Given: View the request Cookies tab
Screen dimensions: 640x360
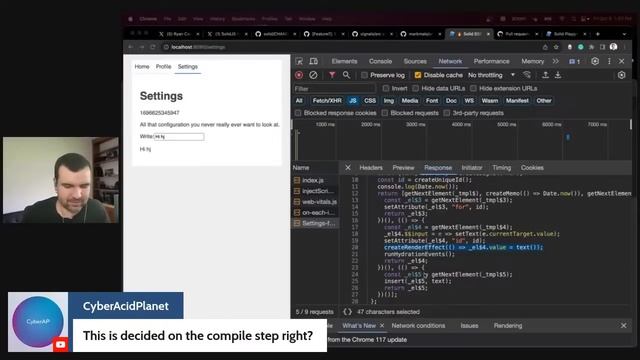Looking at the screenshot, I should (x=532, y=168).
